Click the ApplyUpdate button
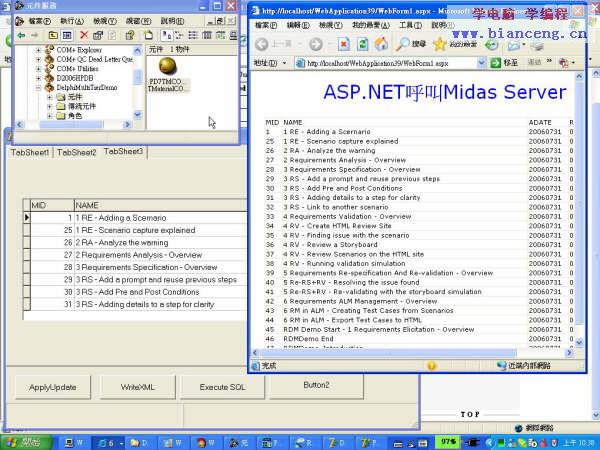Screen dimensions: 600x450 (x=52, y=387)
